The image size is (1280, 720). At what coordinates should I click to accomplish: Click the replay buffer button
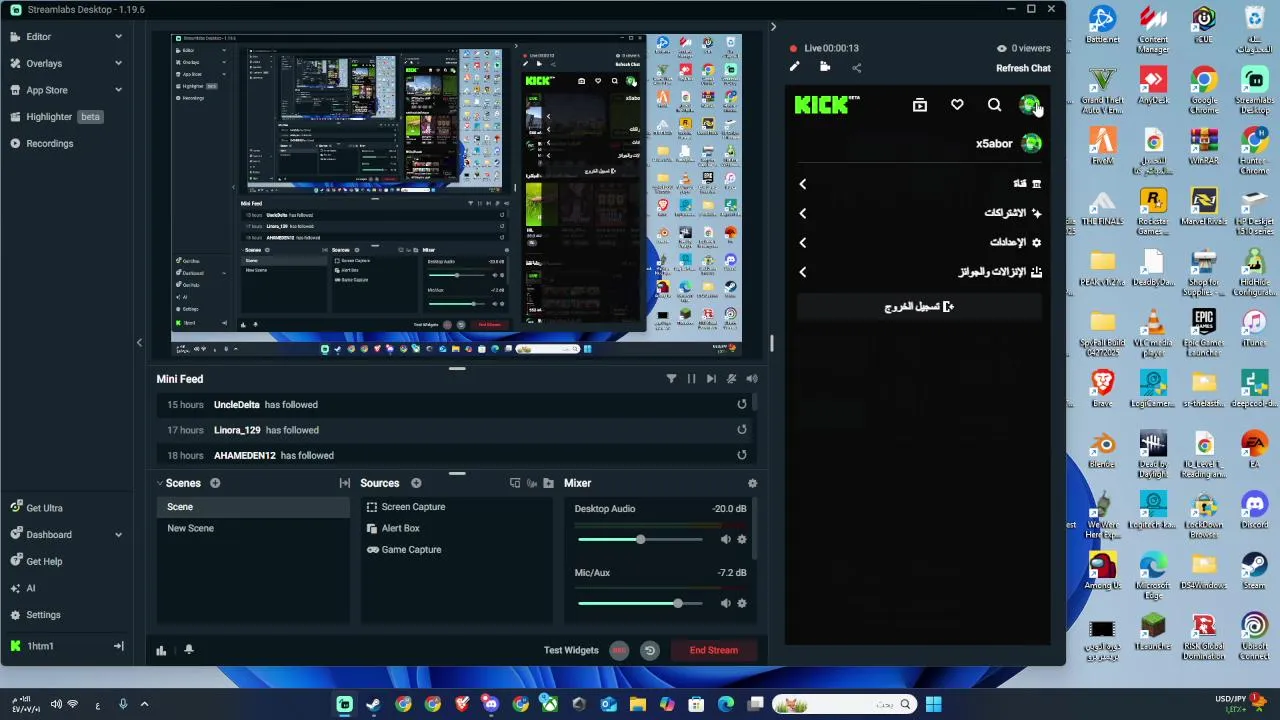649,650
